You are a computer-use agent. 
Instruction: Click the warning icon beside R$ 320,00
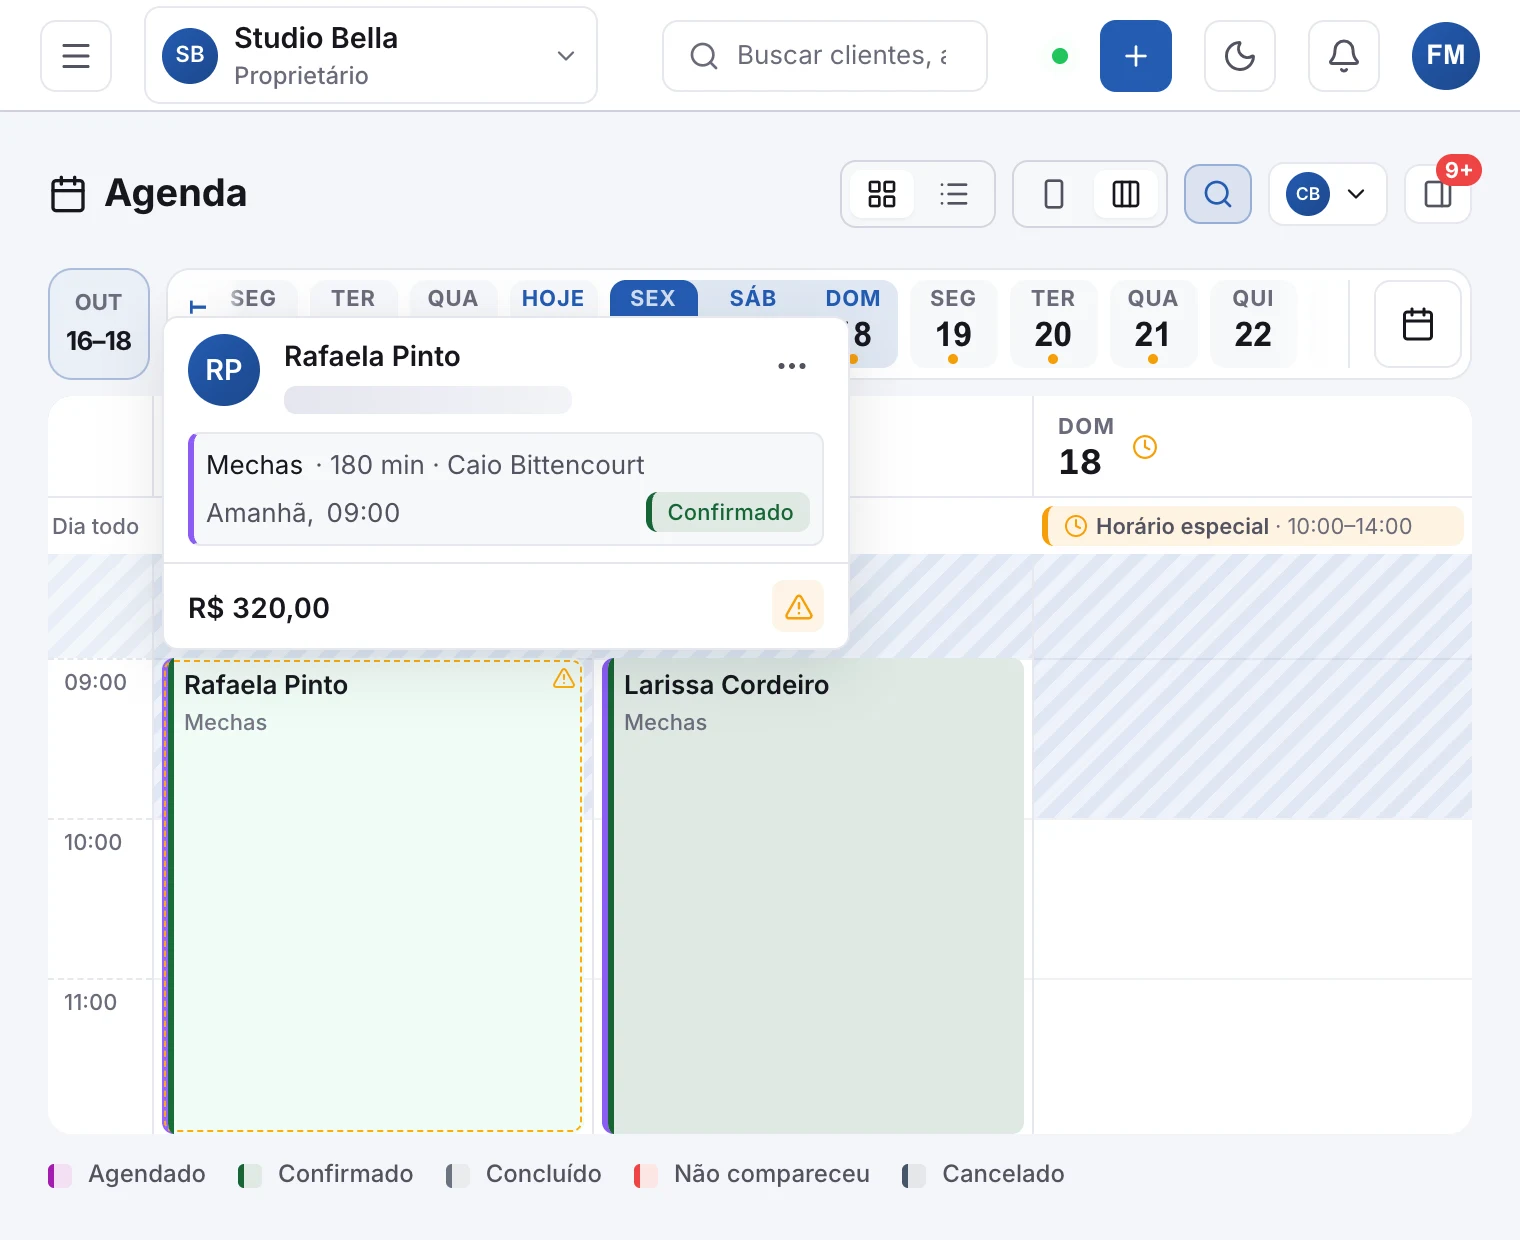[798, 606]
